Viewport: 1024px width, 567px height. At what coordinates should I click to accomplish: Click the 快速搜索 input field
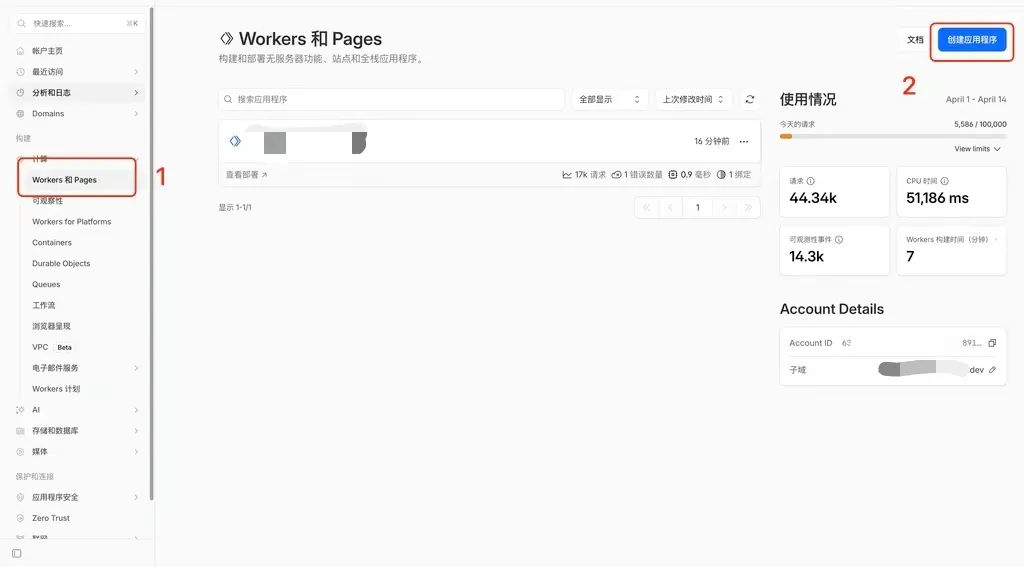pyautogui.click(x=78, y=24)
